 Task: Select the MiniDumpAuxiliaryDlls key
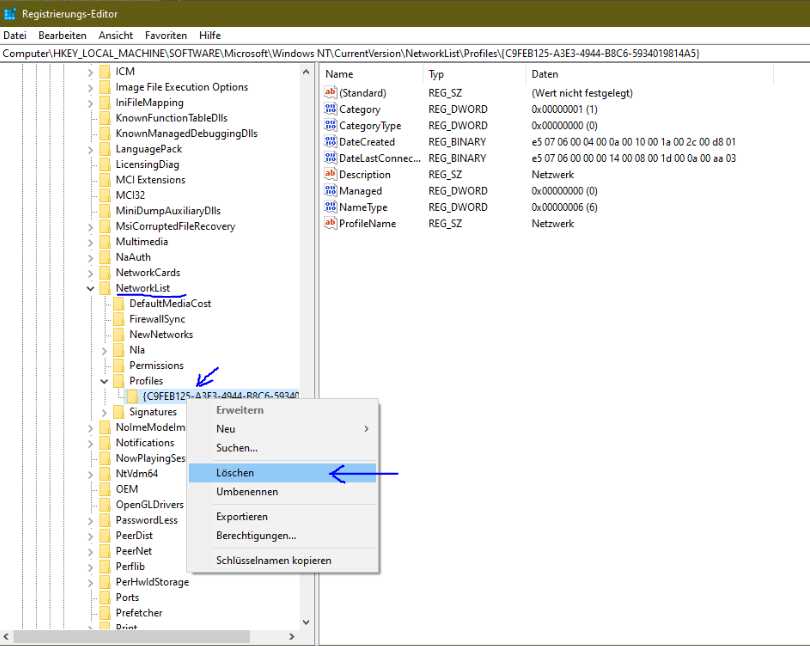tap(168, 211)
